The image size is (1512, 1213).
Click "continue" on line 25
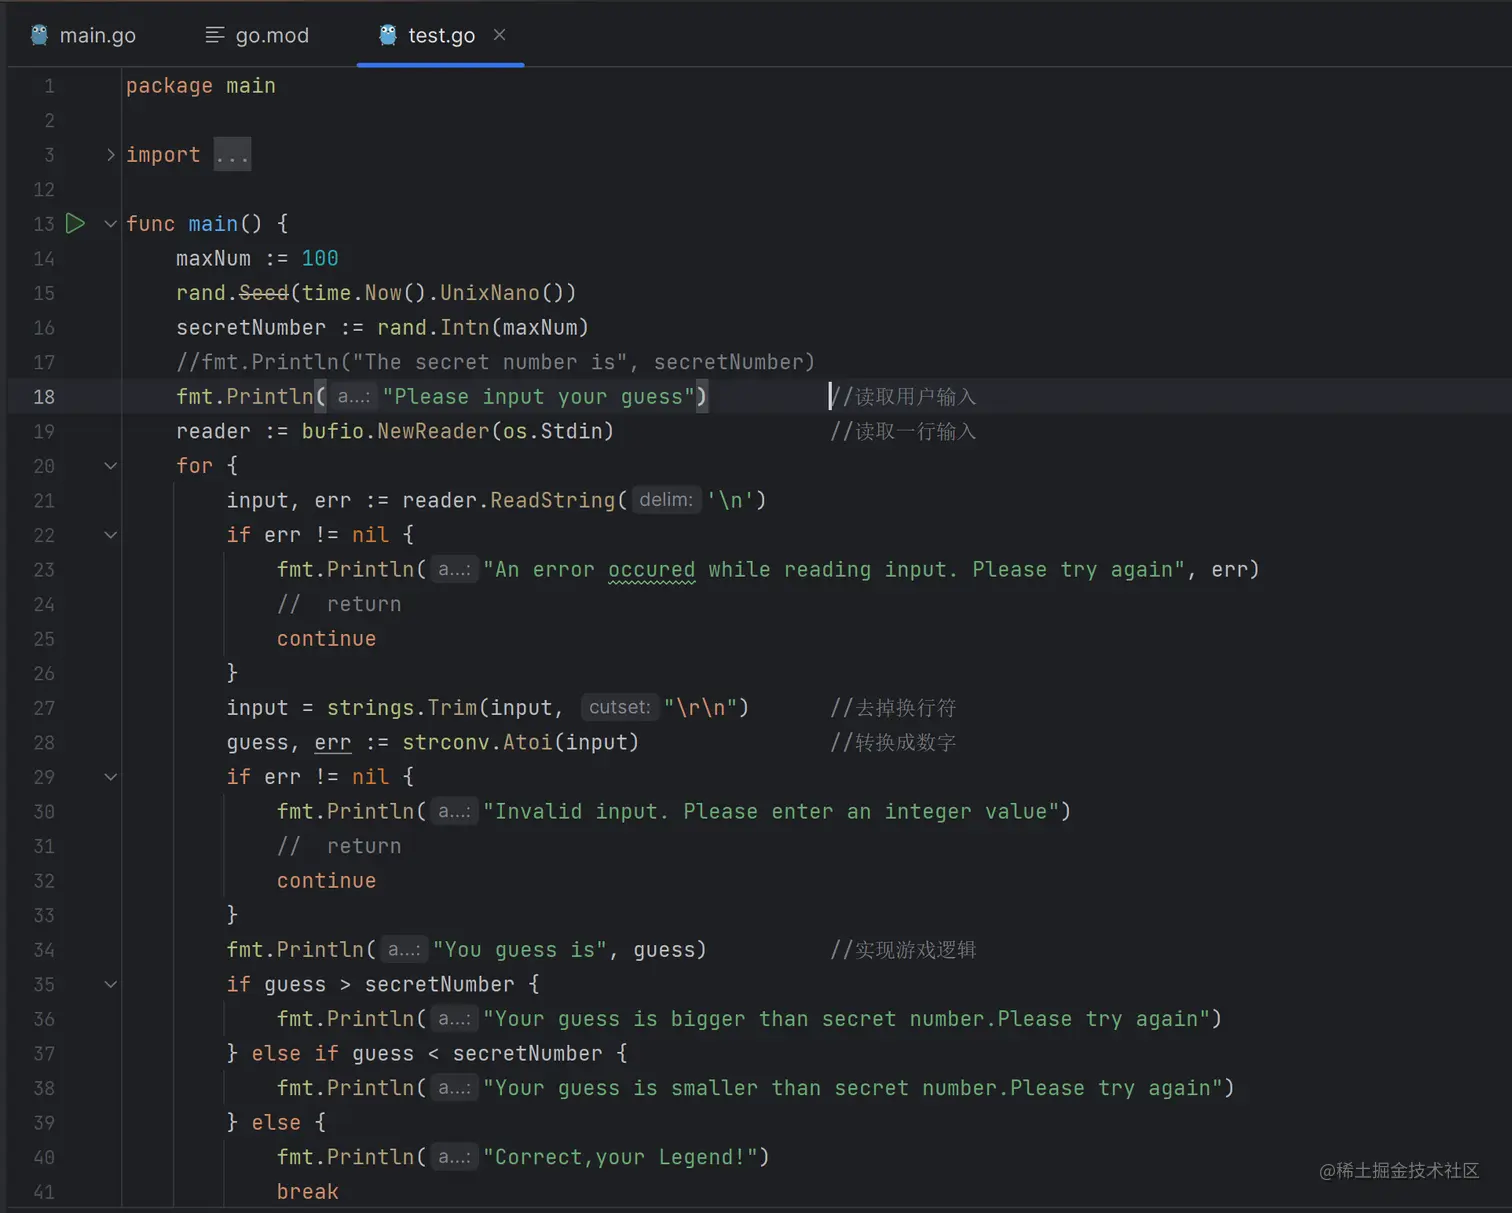(x=327, y=639)
